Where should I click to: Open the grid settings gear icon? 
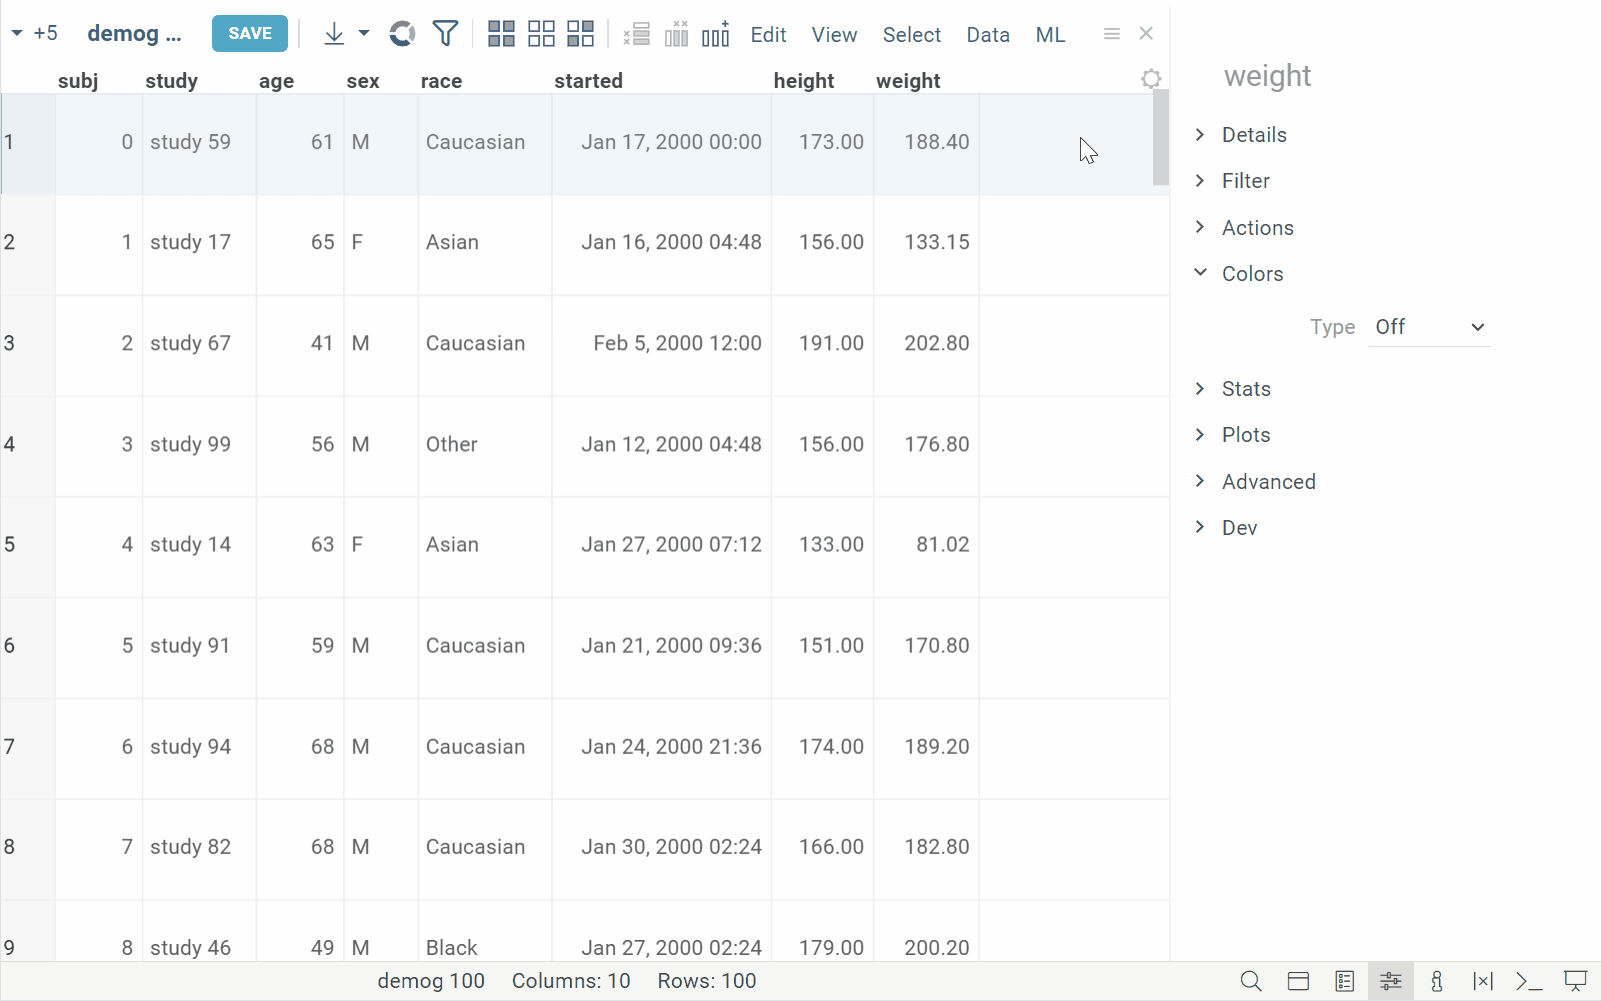point(1151,79)
